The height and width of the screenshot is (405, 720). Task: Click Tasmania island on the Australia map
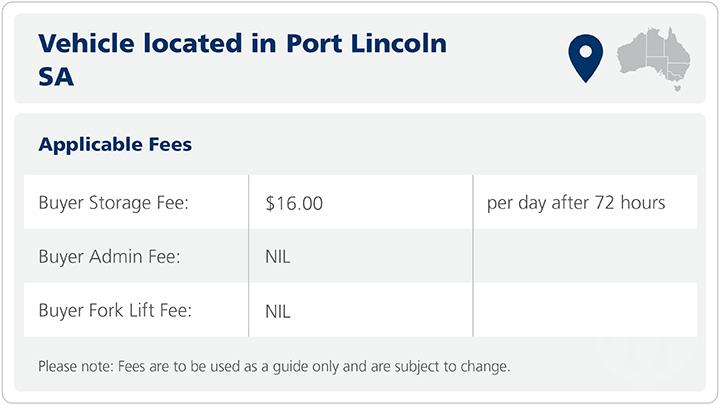tap(679, 89)
